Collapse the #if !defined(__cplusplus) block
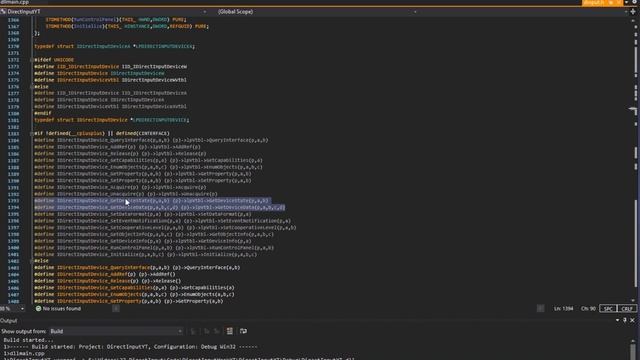640x360 pixels. 31,133
